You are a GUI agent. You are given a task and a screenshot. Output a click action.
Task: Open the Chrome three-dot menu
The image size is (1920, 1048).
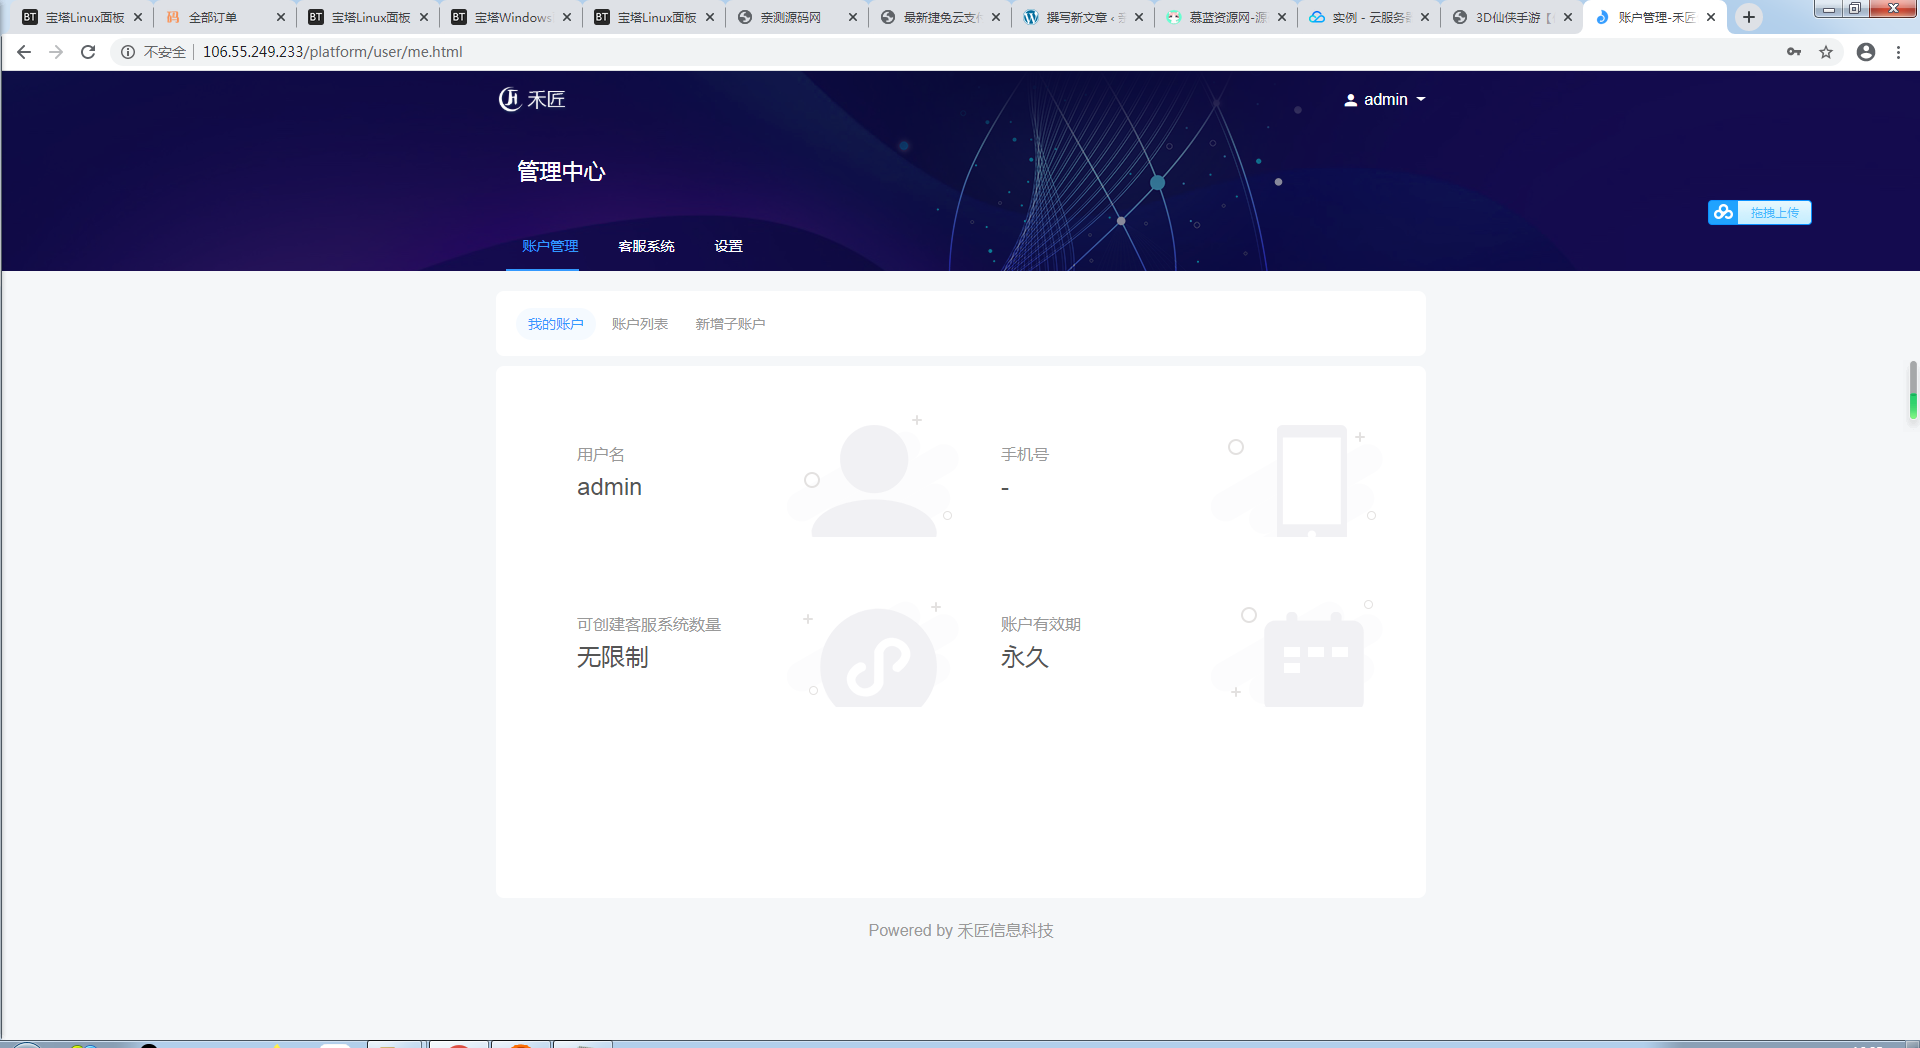[x=1898, y=52]
